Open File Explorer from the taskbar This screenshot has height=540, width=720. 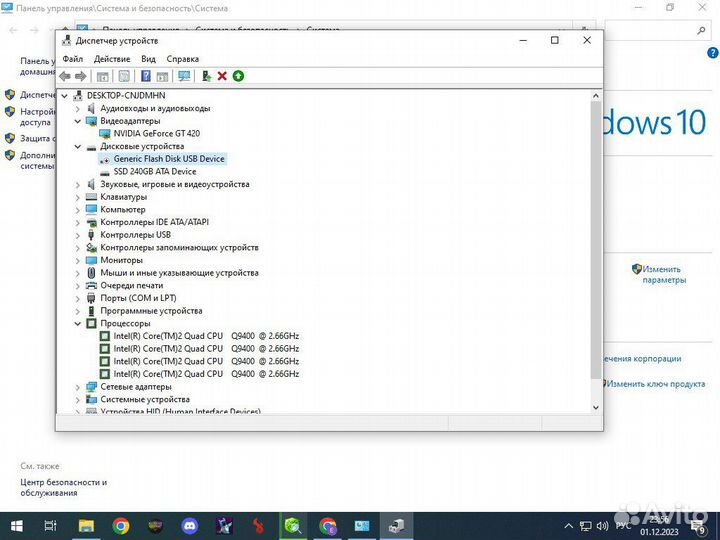coord(86,526)
